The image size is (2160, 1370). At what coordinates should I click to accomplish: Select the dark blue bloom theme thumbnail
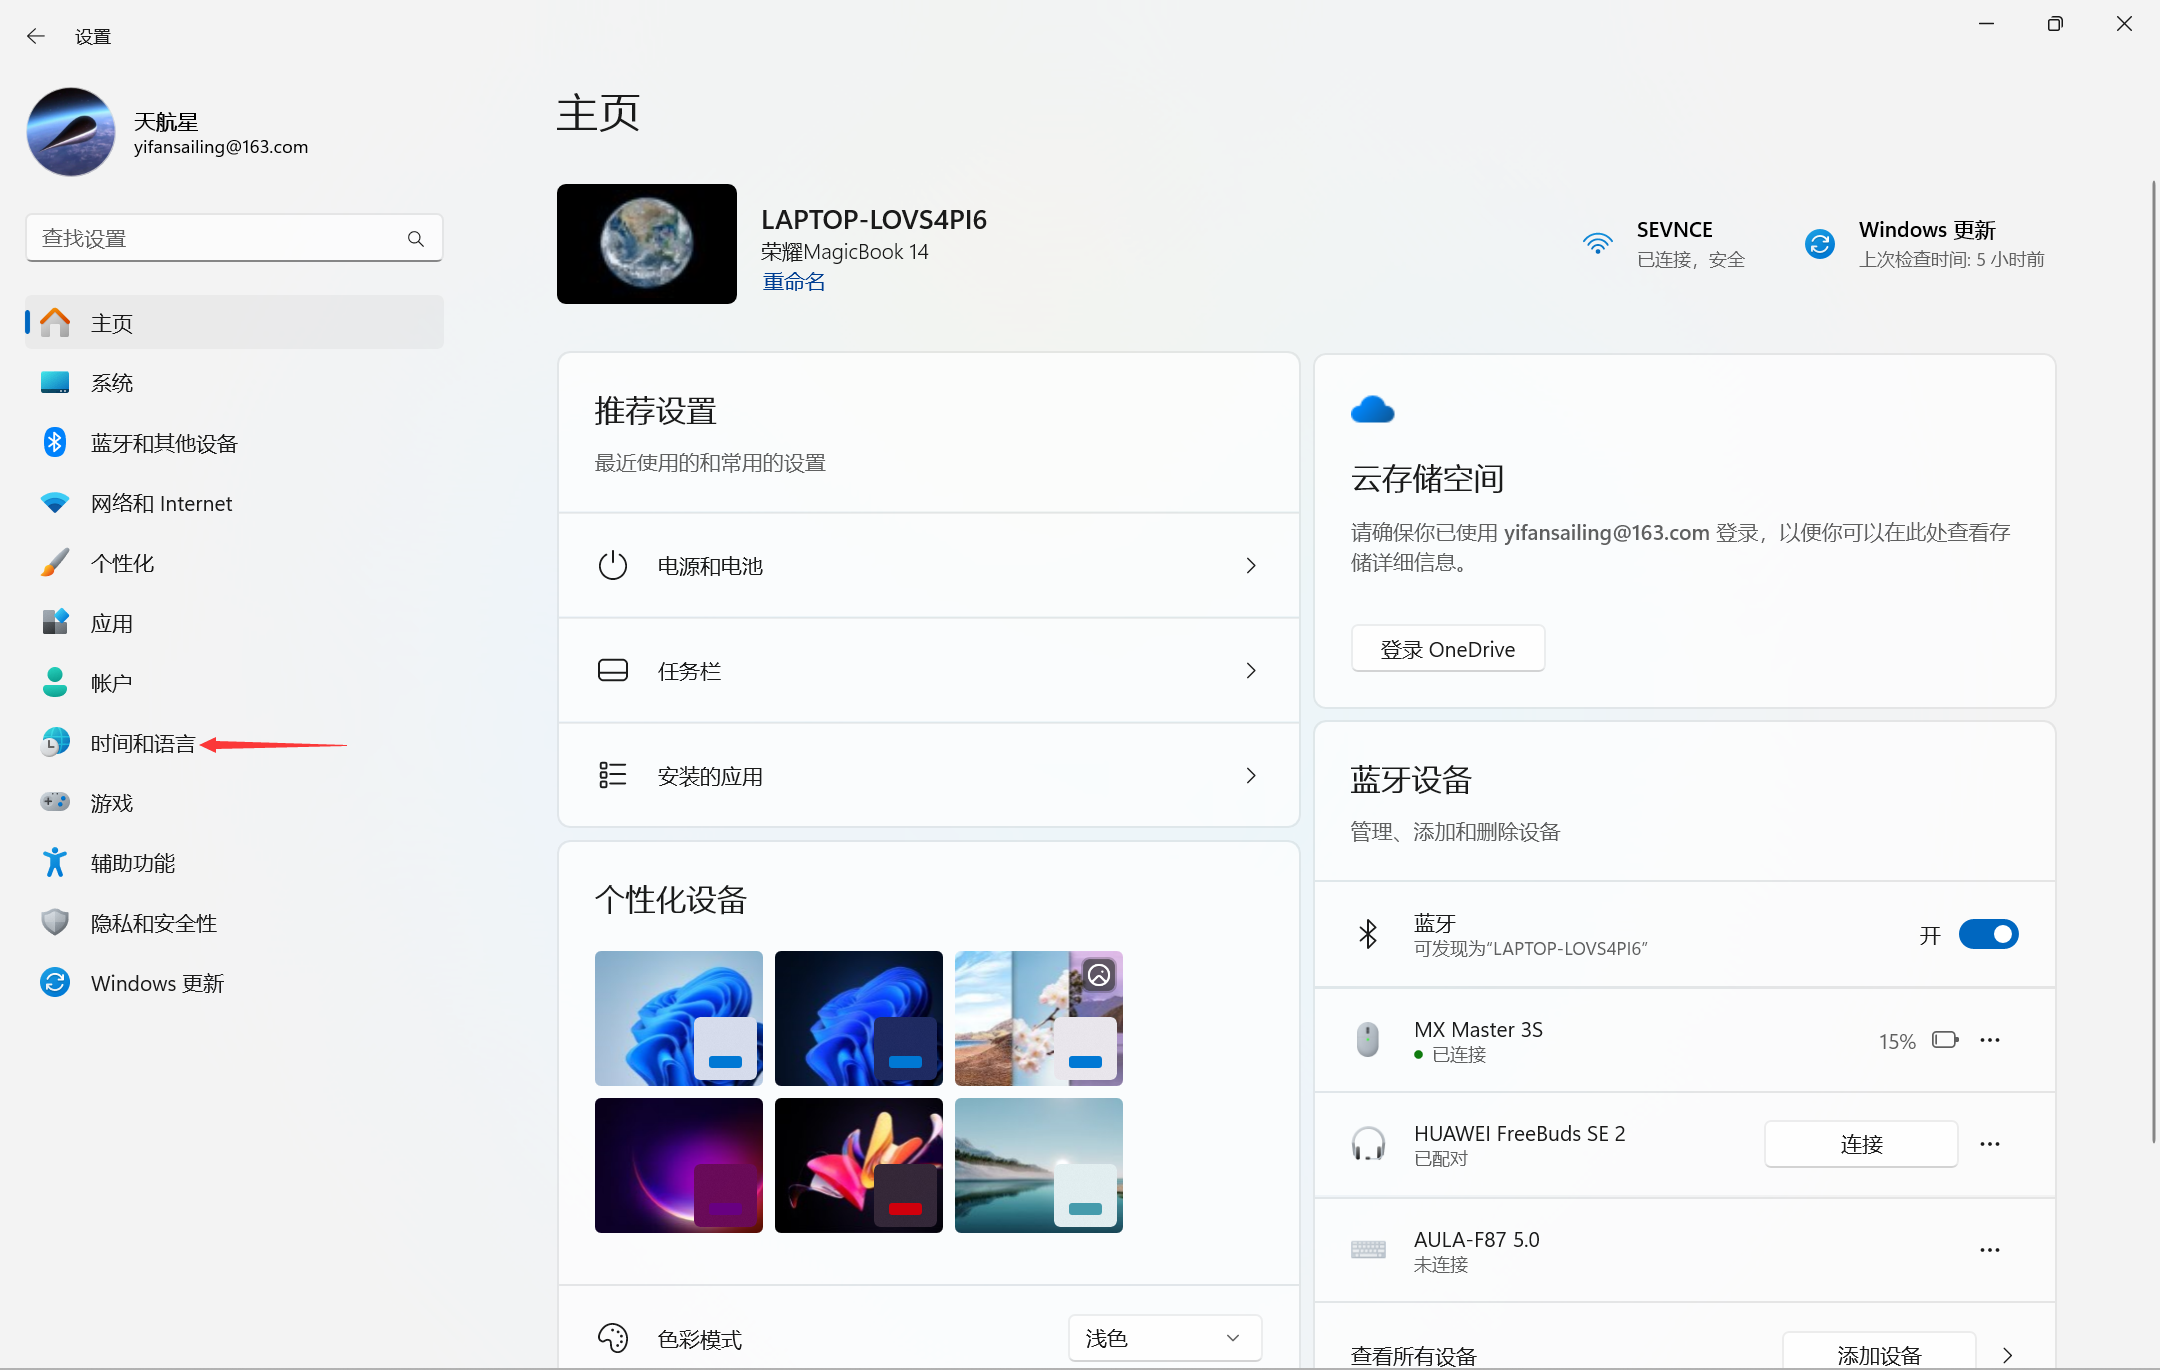[x=858, y=1018]
